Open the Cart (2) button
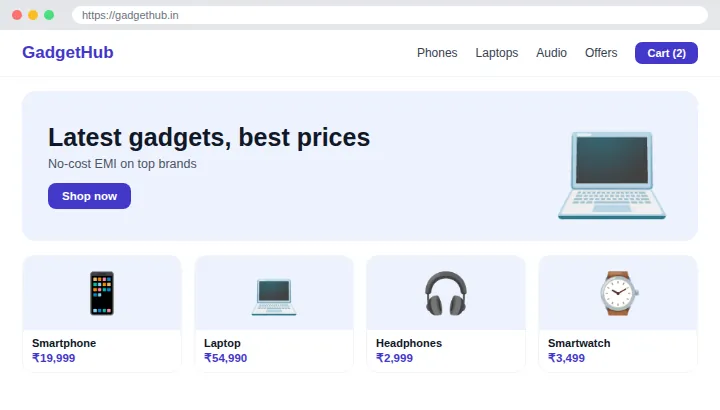Screen dimensions: 720x410 tap(666, 53)
